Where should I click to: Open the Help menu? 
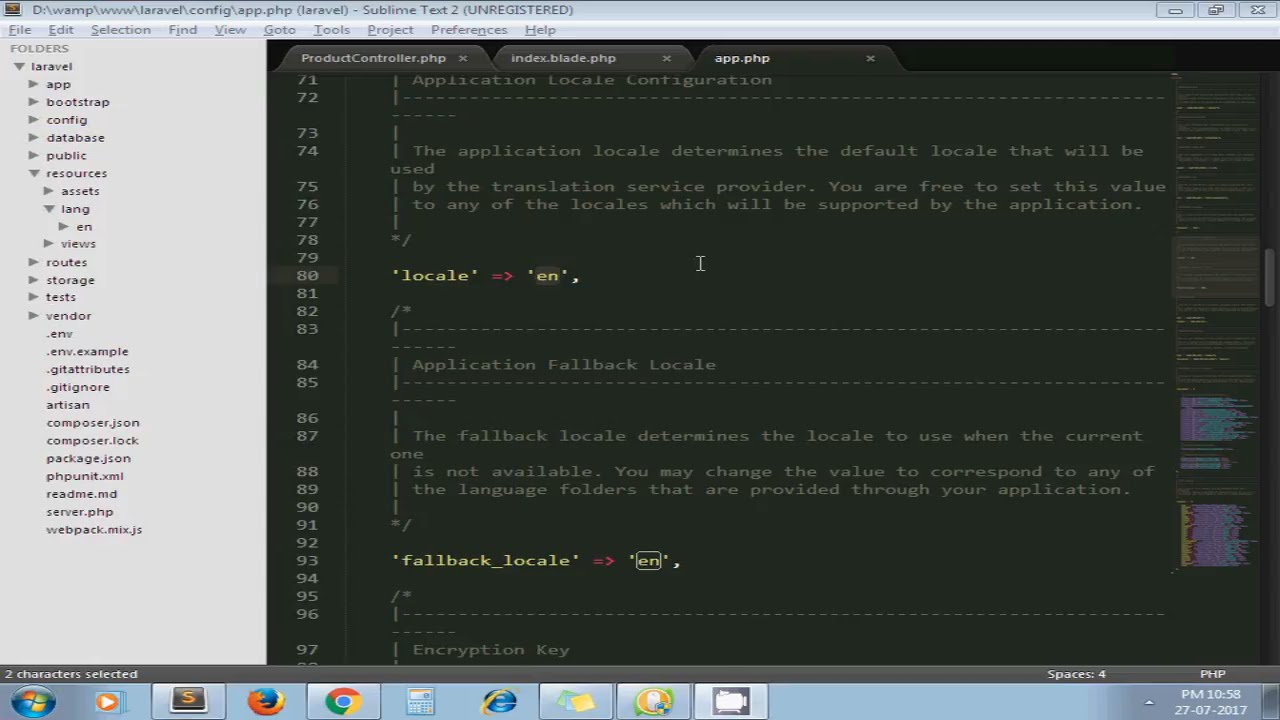coord(540,30)
